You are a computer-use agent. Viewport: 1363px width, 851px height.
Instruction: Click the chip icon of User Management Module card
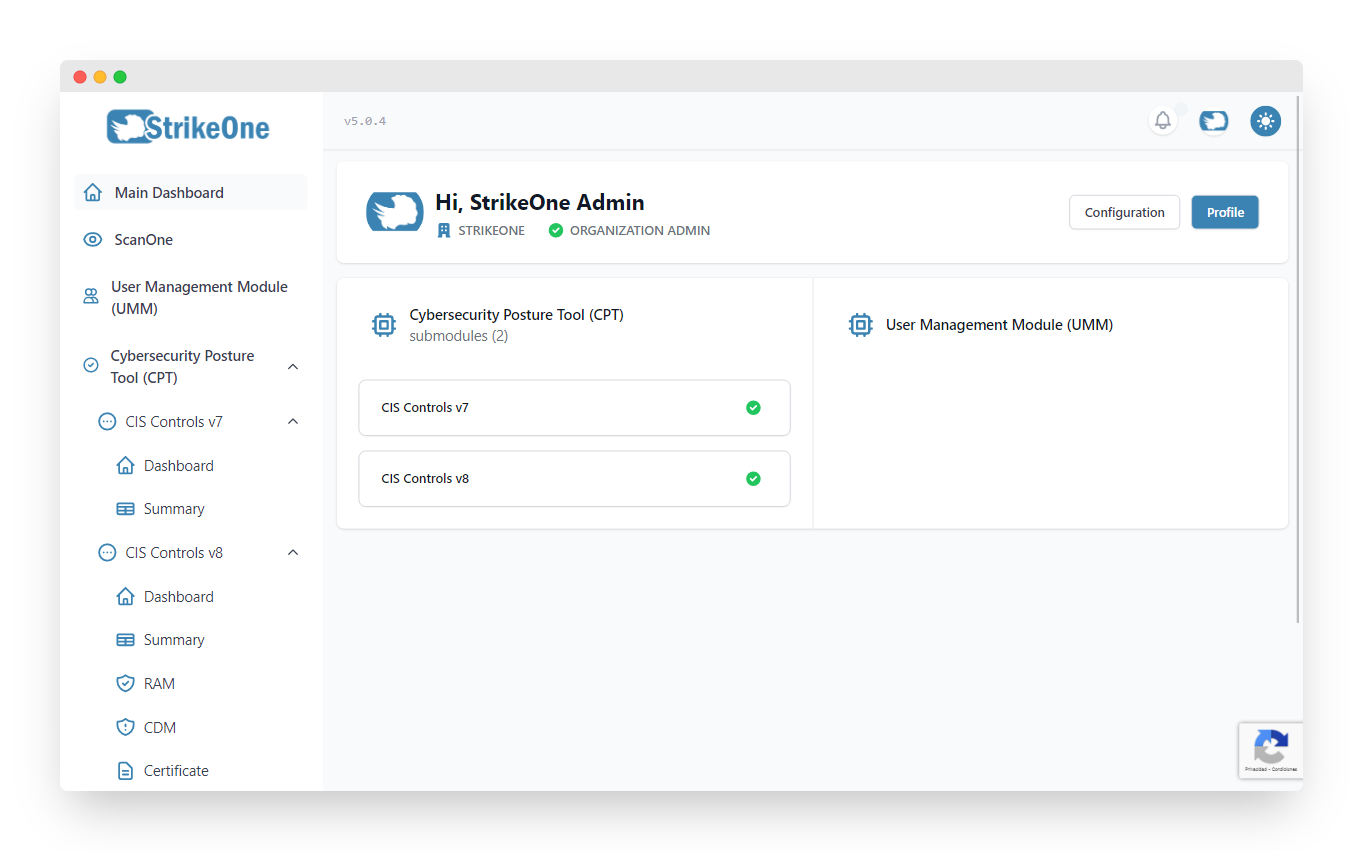[x=860, y=325]
